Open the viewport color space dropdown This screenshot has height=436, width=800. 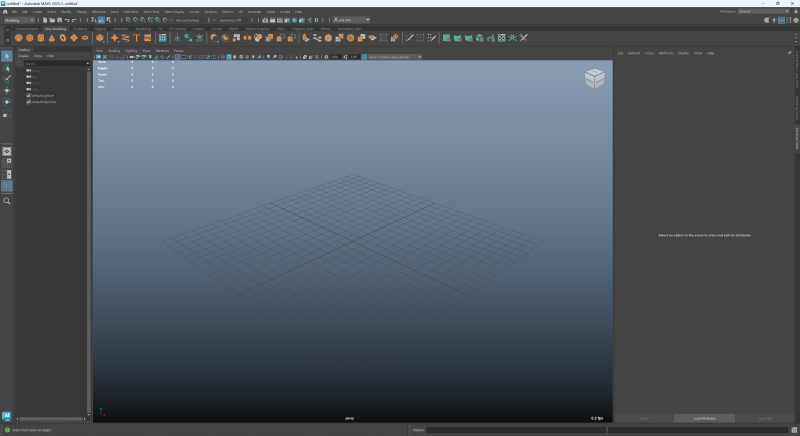click(x=394, y=57)
